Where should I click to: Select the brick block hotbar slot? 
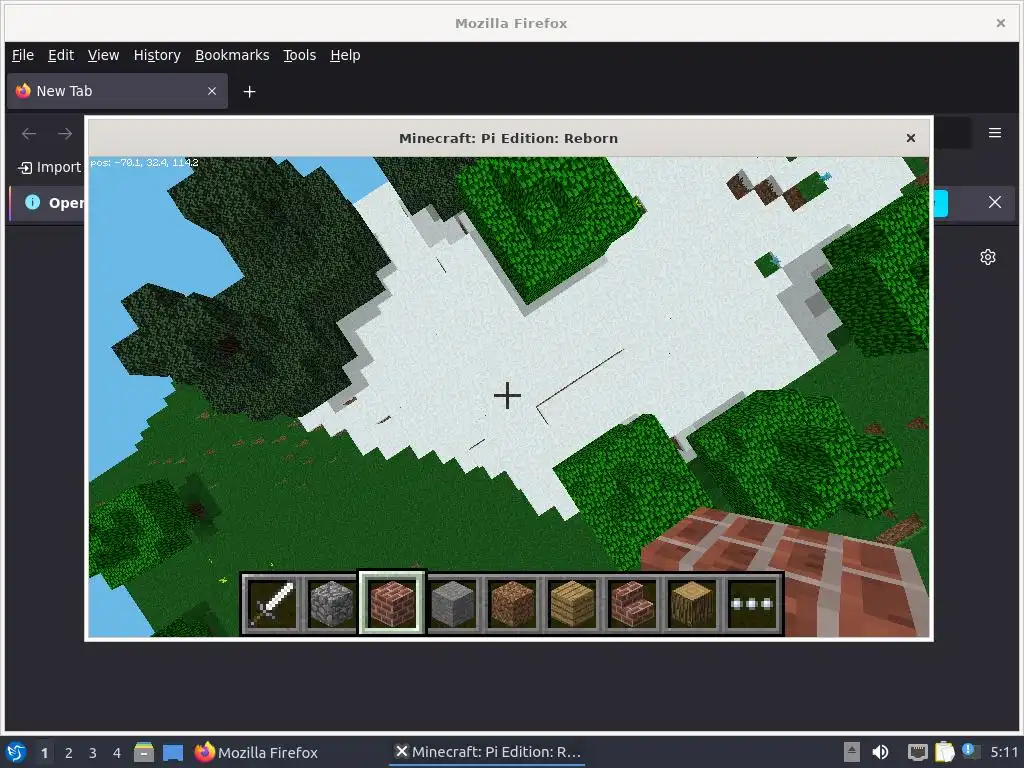[392, 603]
